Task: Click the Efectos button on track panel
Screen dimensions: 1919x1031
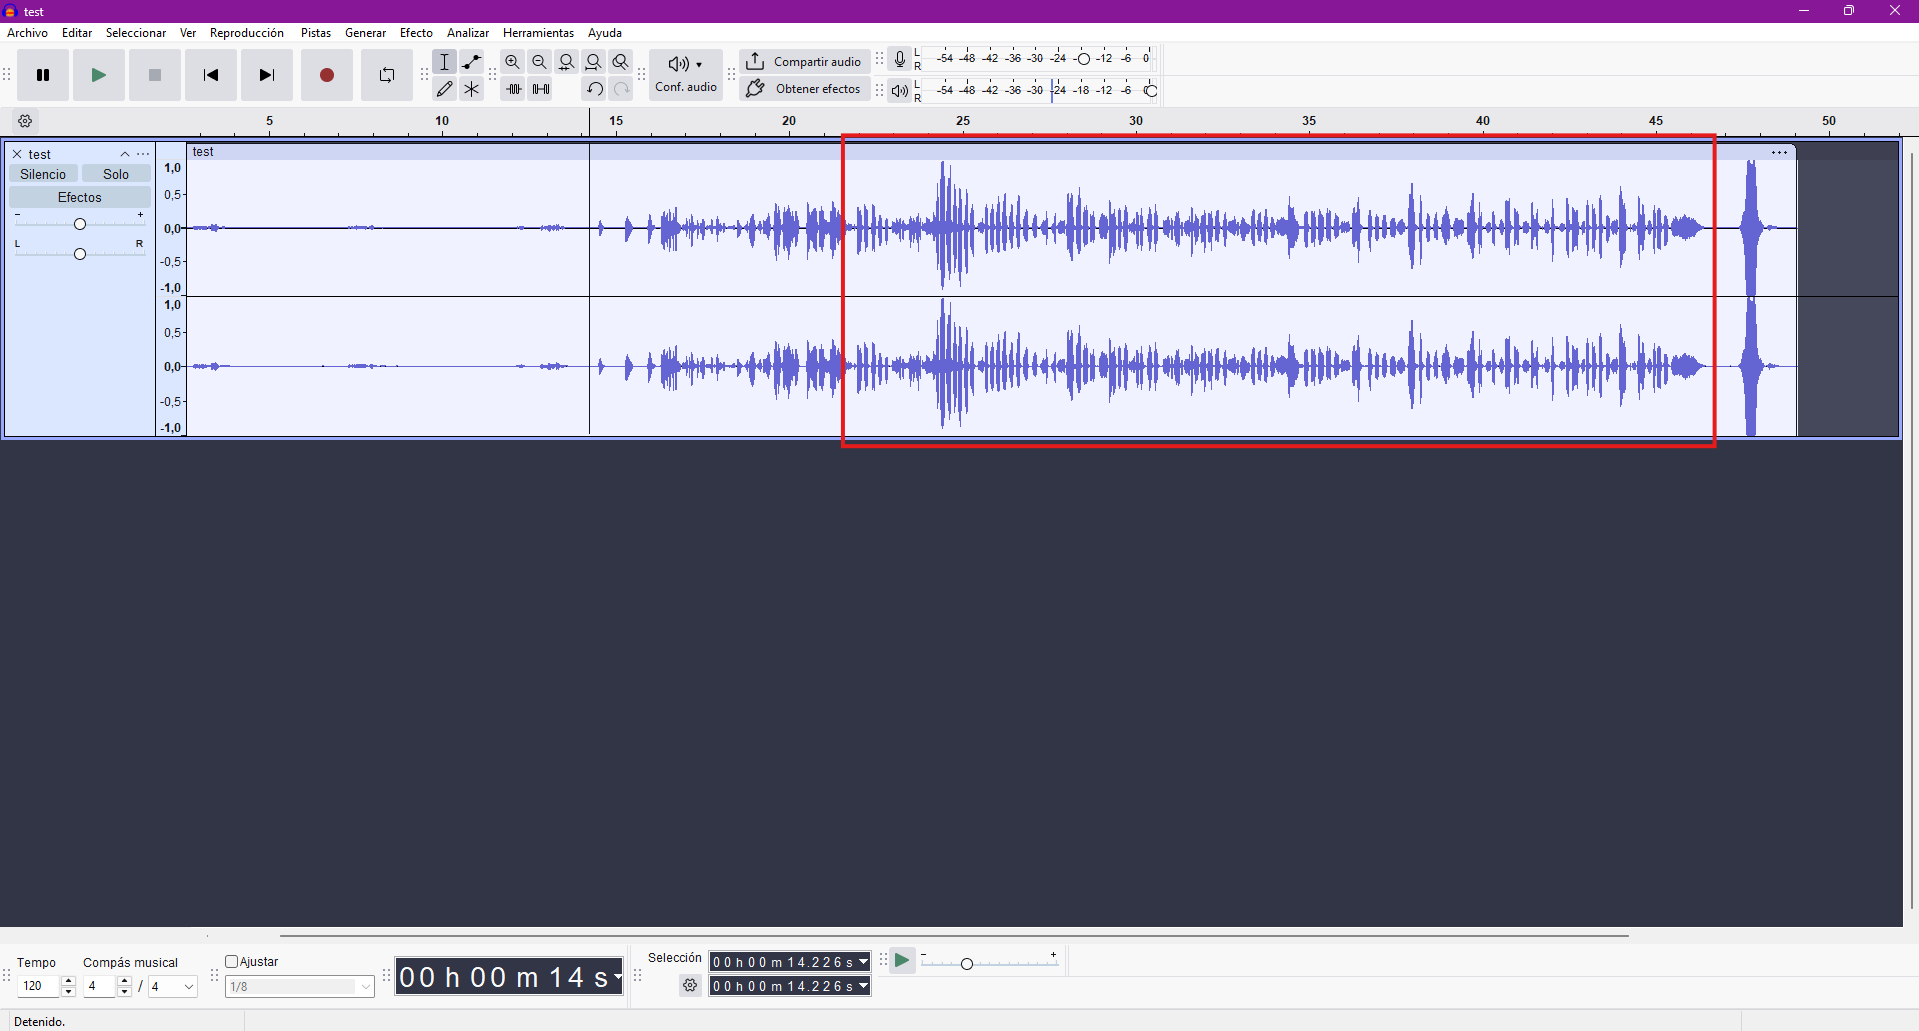Action: point(80,198)
